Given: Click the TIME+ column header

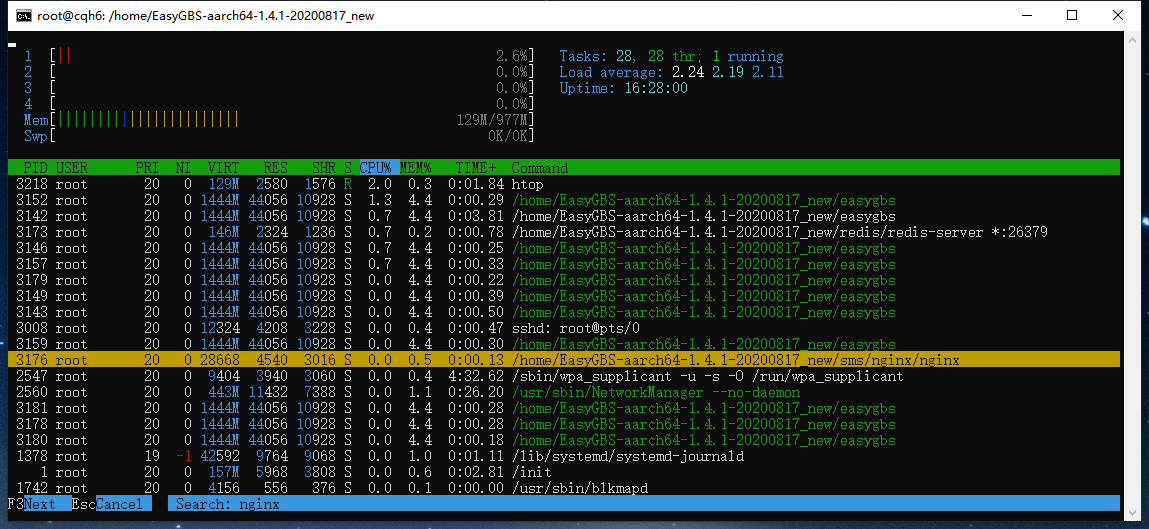Looking at the screenshot, I should point(476,168).
